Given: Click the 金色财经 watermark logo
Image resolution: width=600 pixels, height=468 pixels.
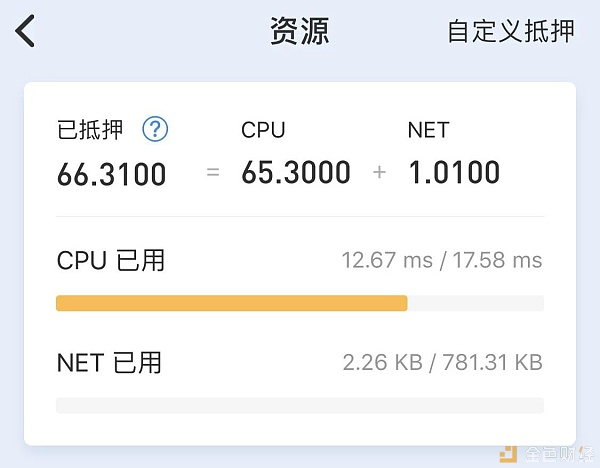Looking at the screenshot, I should click(548, 454).
